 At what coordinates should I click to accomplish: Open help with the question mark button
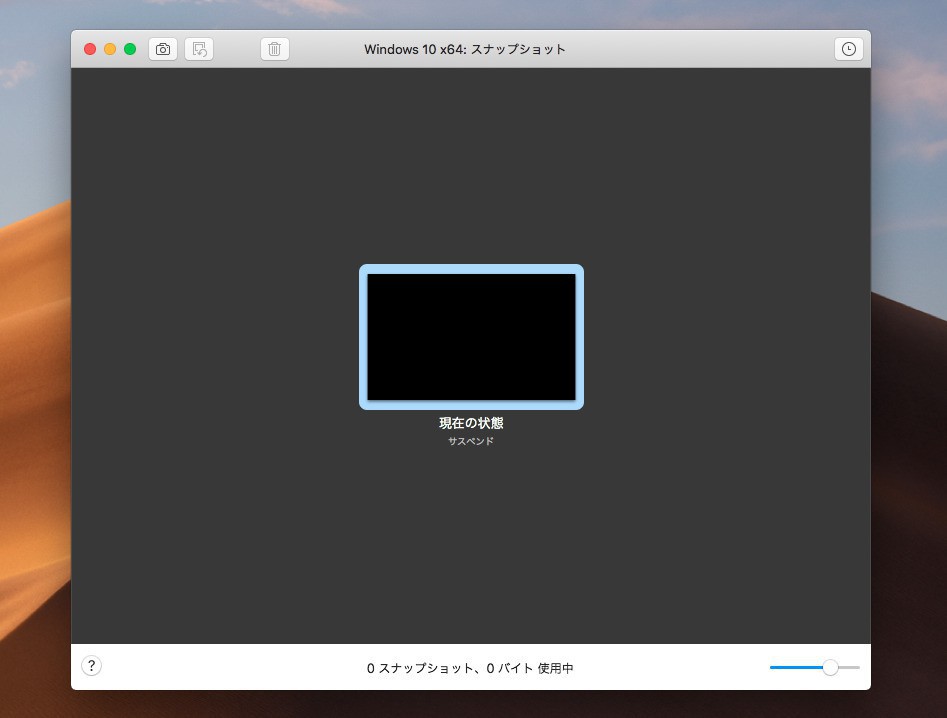click(x=91, y=666)
